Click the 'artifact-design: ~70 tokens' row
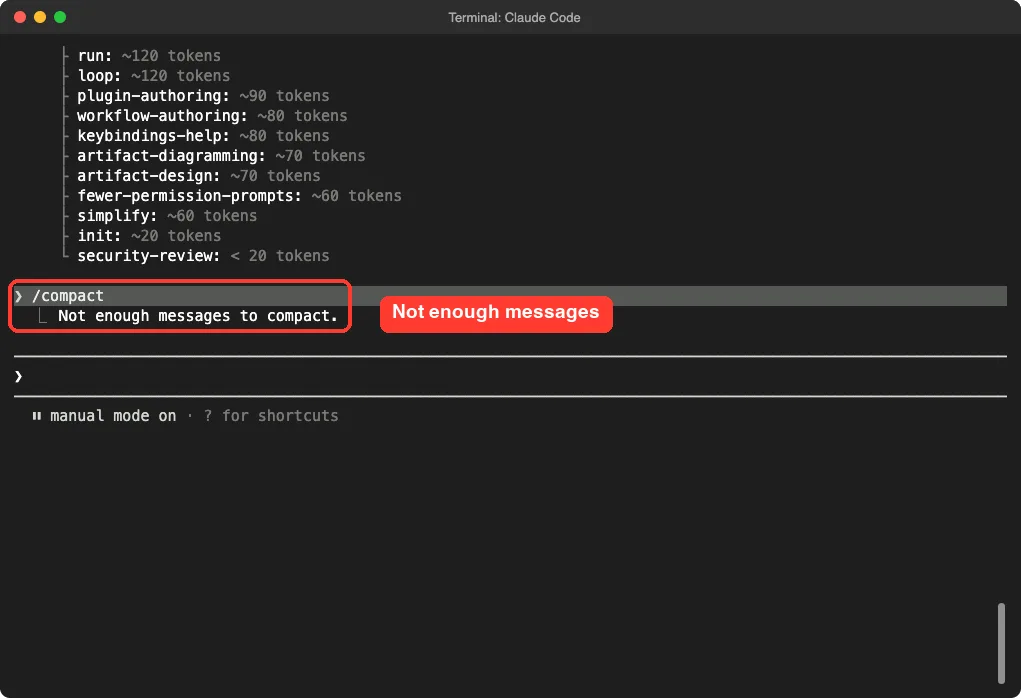1021x698 pixels. 199,176
